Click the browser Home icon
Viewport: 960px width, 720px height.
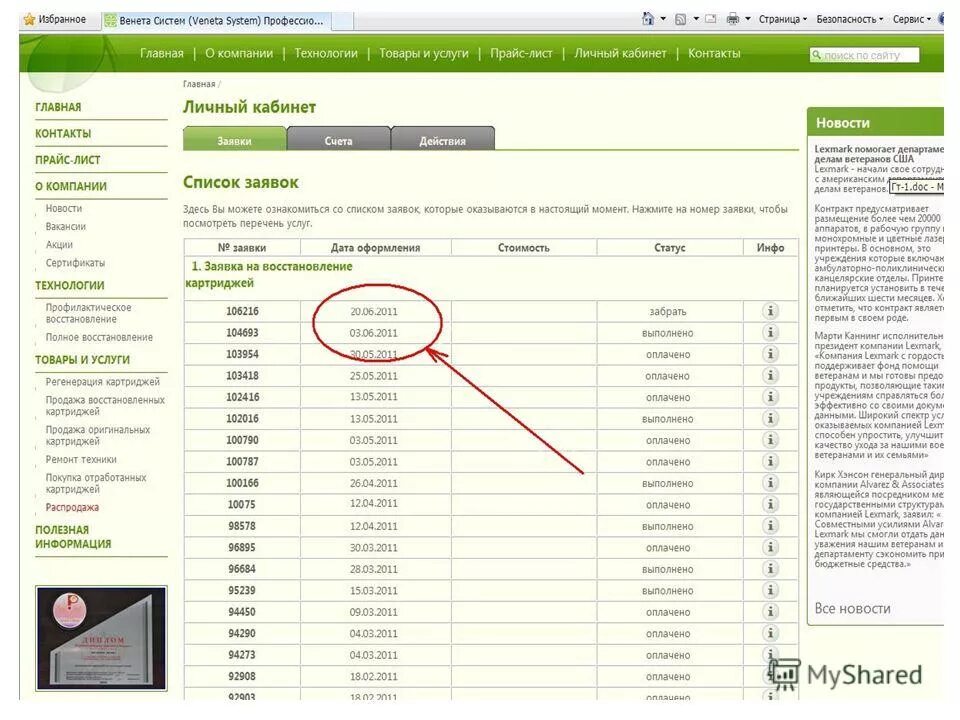(x=648, y=19)
